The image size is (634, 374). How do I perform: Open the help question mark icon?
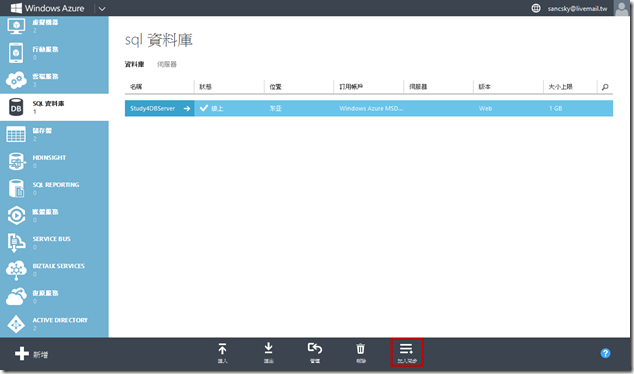pos(605,353)
